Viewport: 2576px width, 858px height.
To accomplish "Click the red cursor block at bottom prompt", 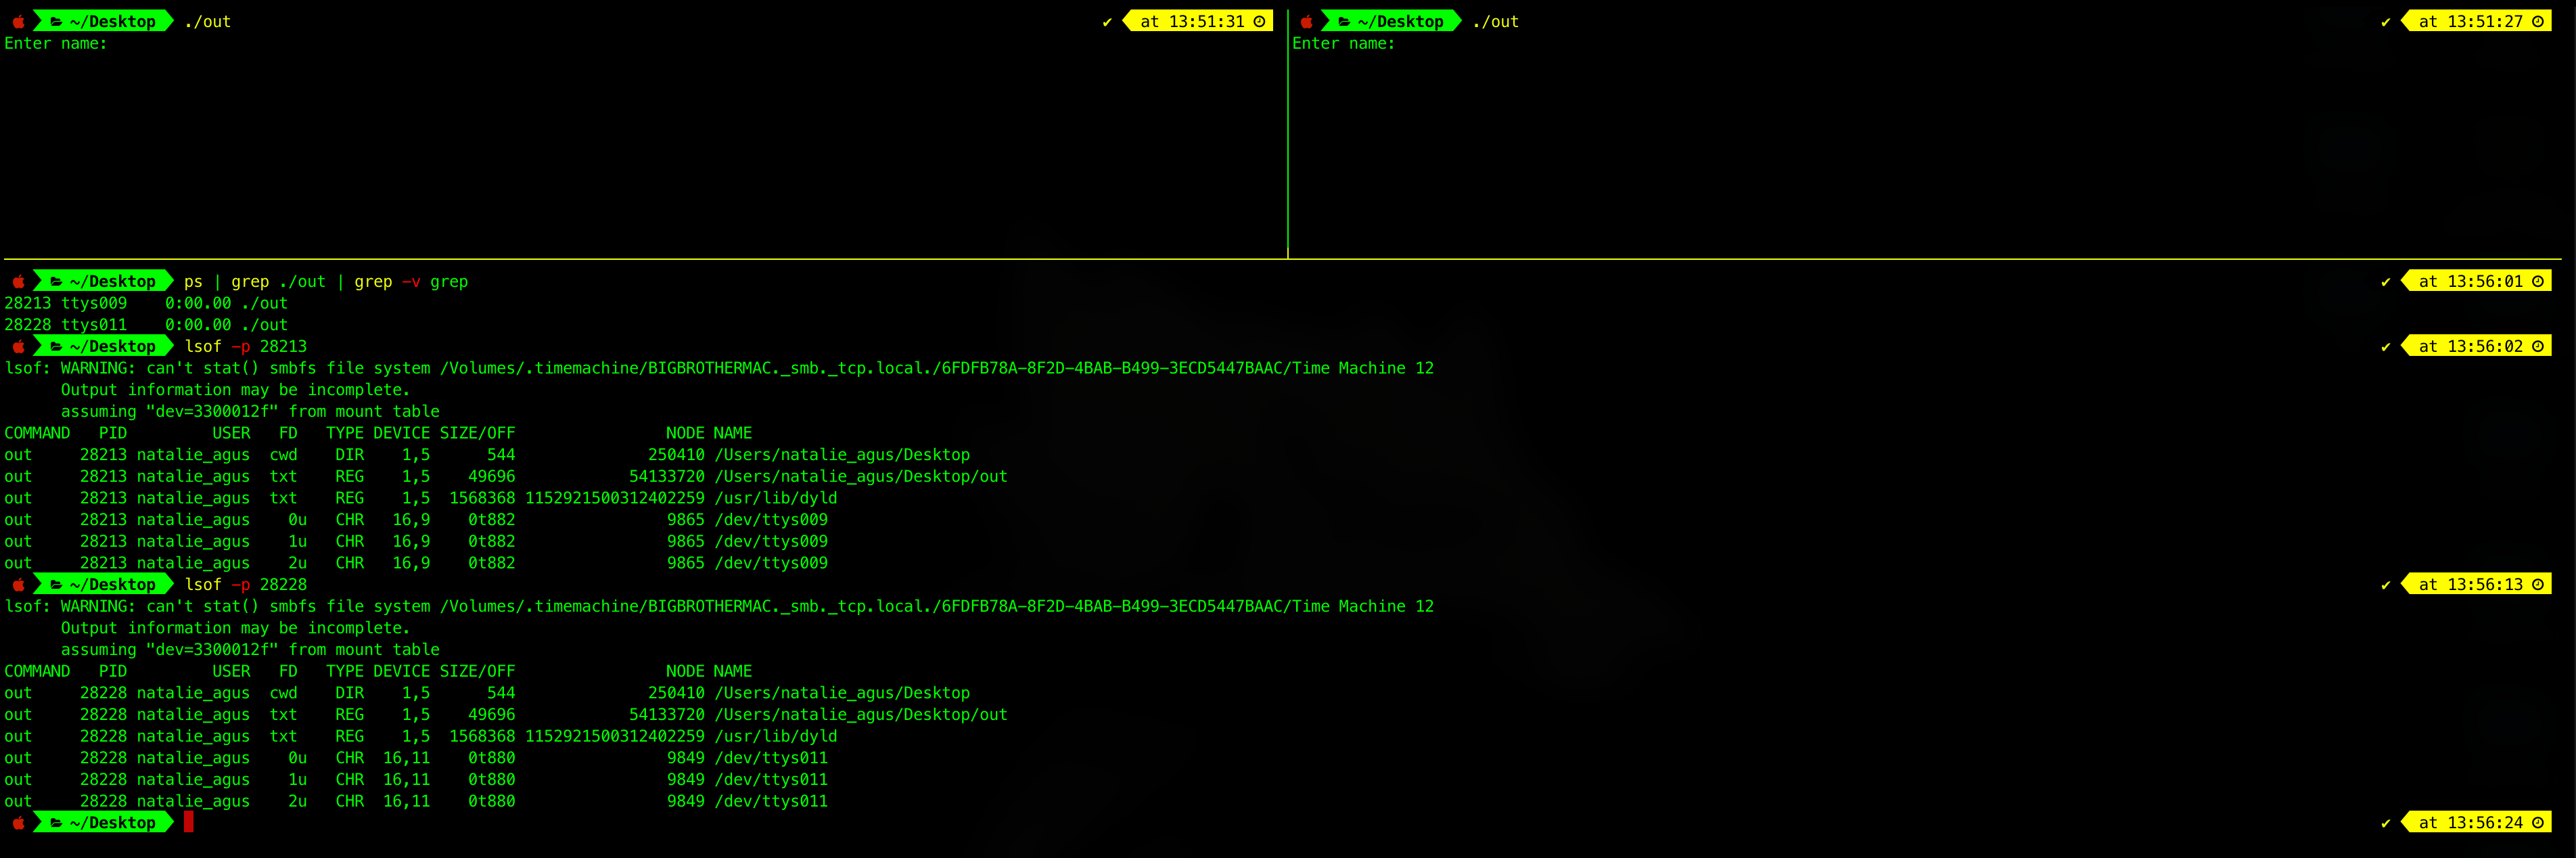I will click(188, 822).
